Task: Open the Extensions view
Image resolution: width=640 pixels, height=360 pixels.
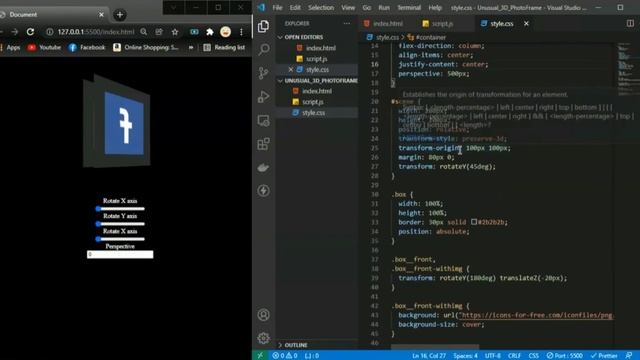Action: click(264, 144)
